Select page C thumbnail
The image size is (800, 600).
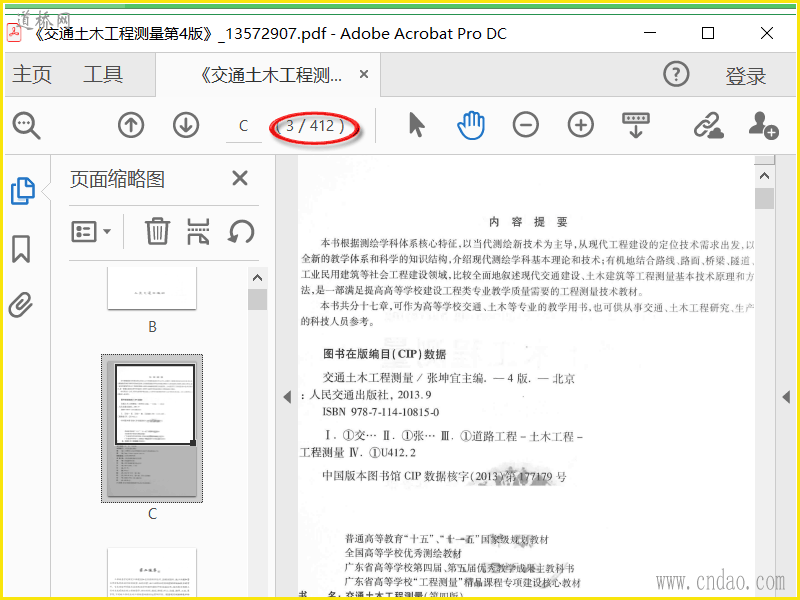[x=152, y=428]
